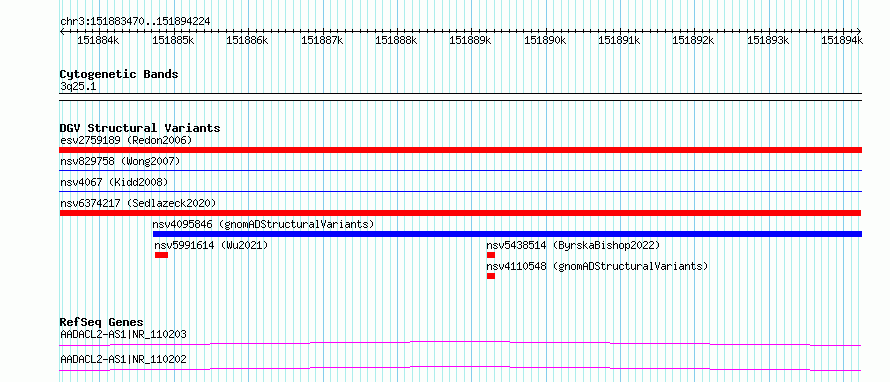Click the Cytogenetic Bands track title
Screen dimensions: 890x382
point(119,74)
